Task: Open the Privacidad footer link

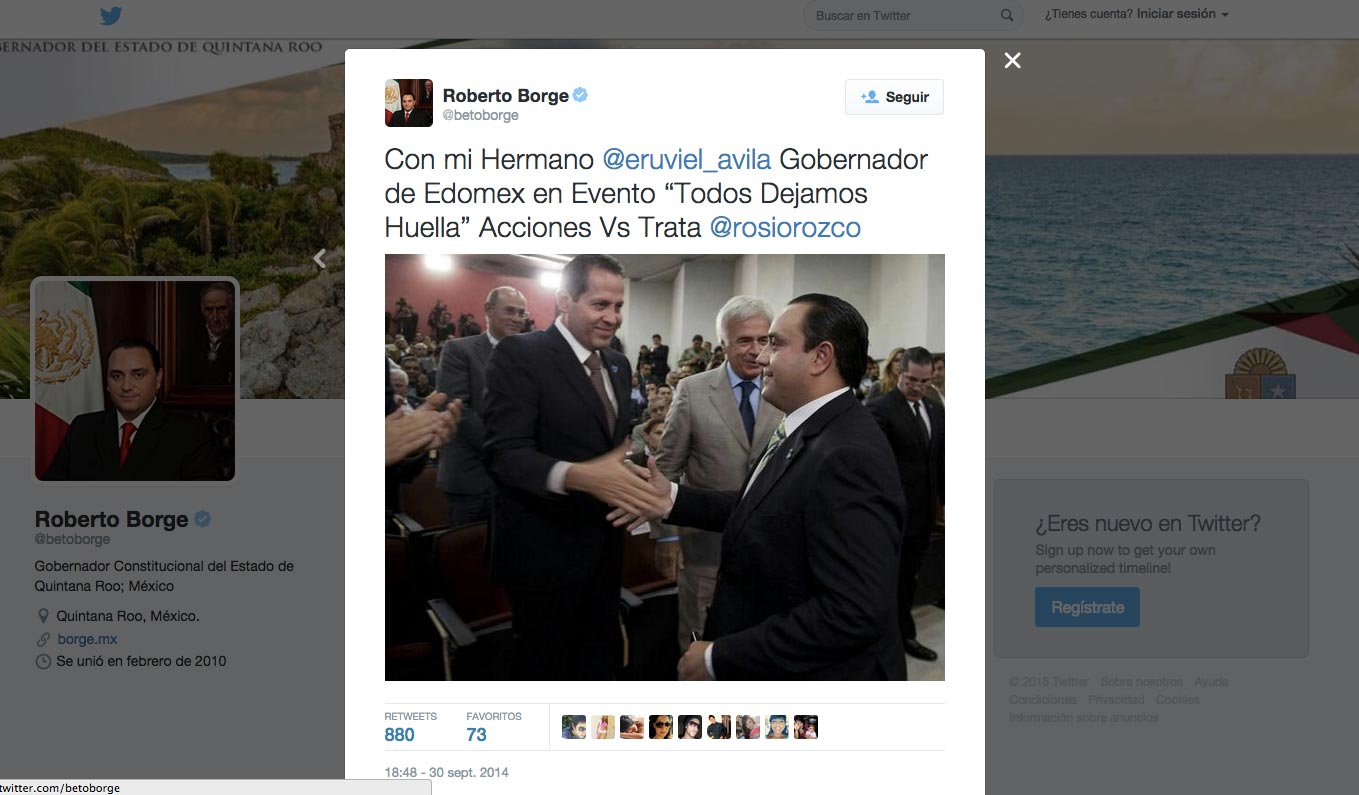Action: coord(1116,700)
